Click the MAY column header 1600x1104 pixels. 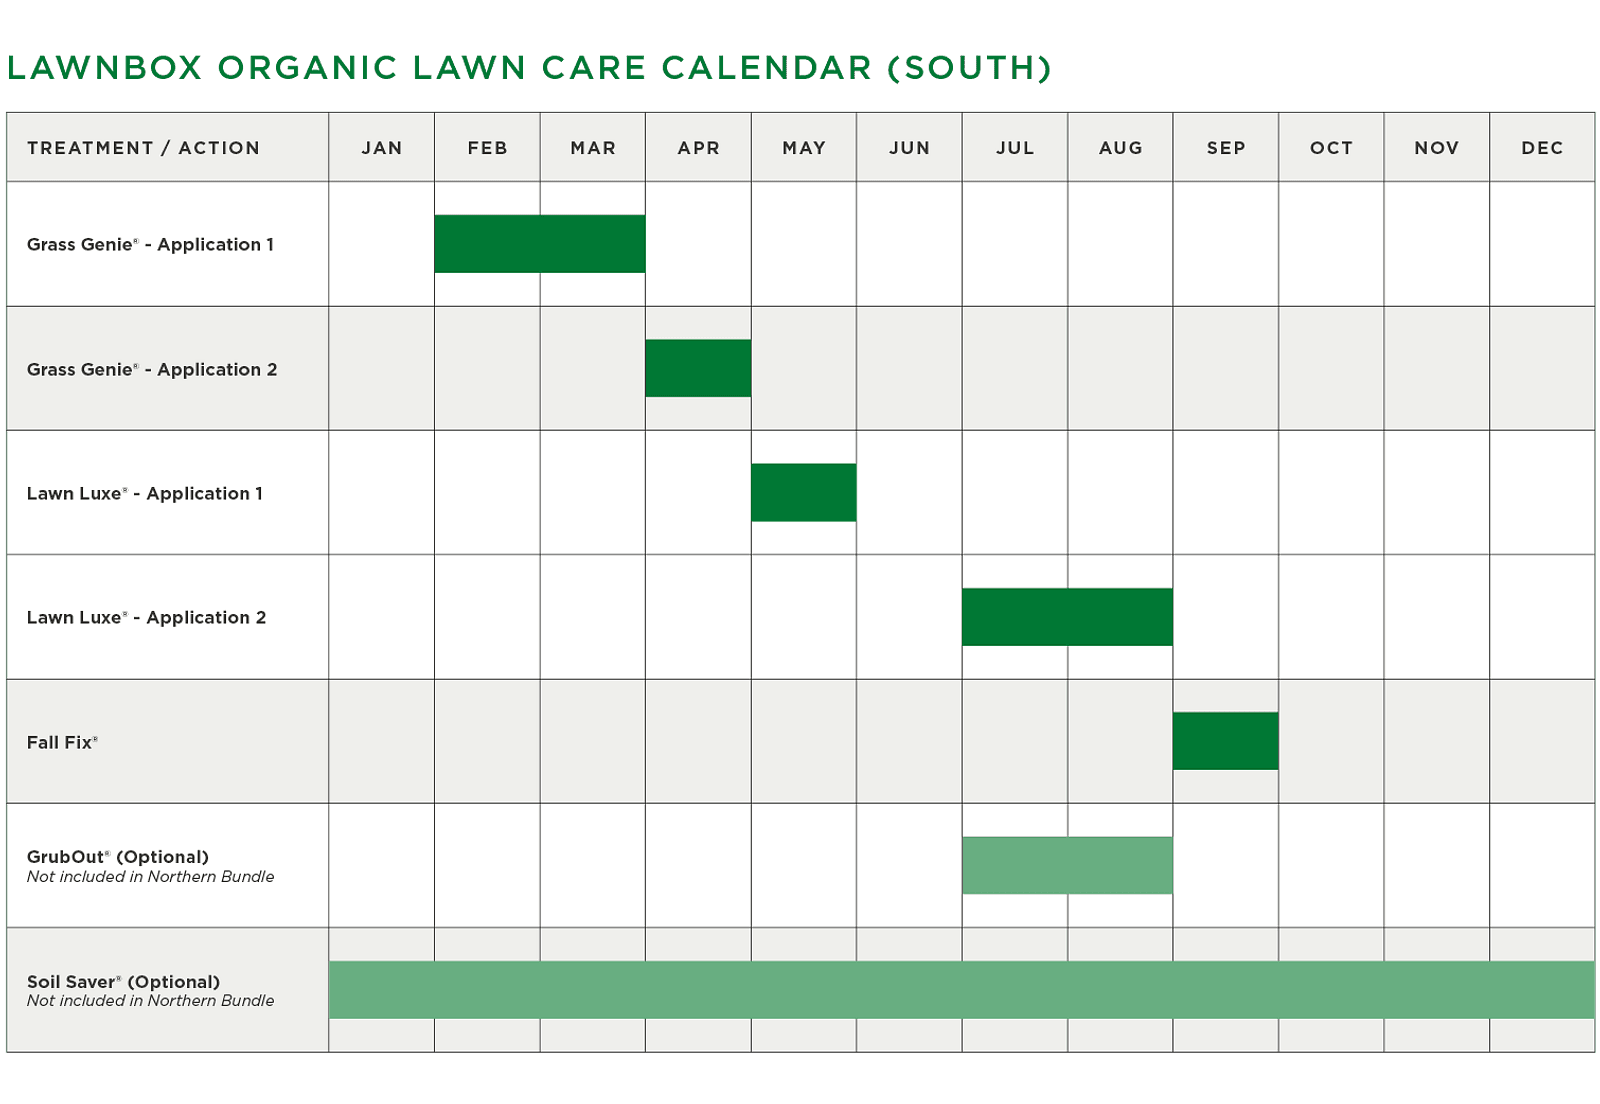tap(804, 148)
